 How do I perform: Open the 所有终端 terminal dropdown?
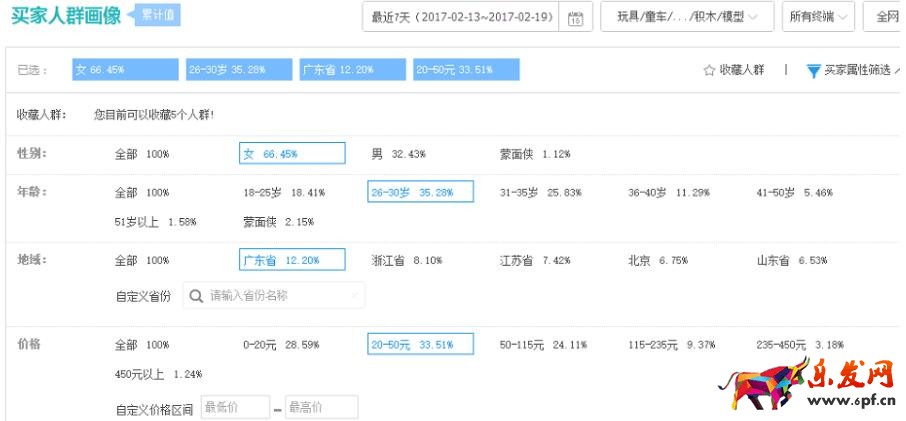click(816, 17)
